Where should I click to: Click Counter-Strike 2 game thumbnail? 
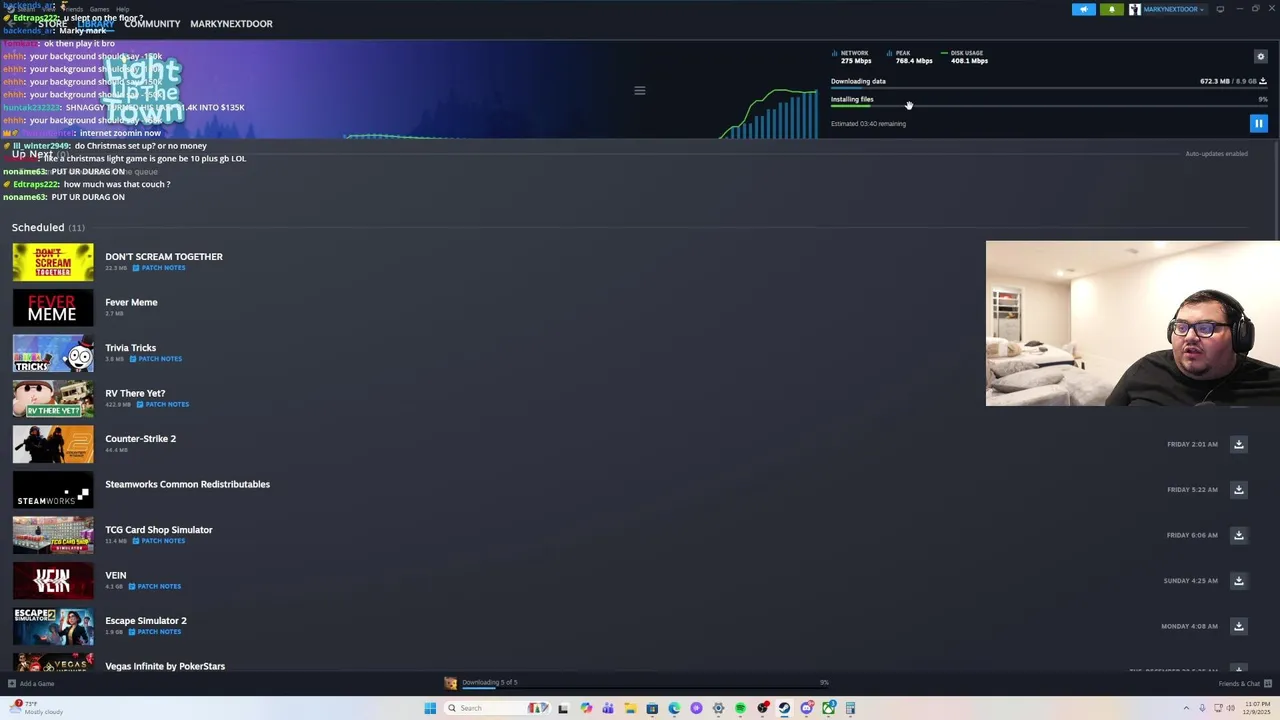[x=53, y=444]
